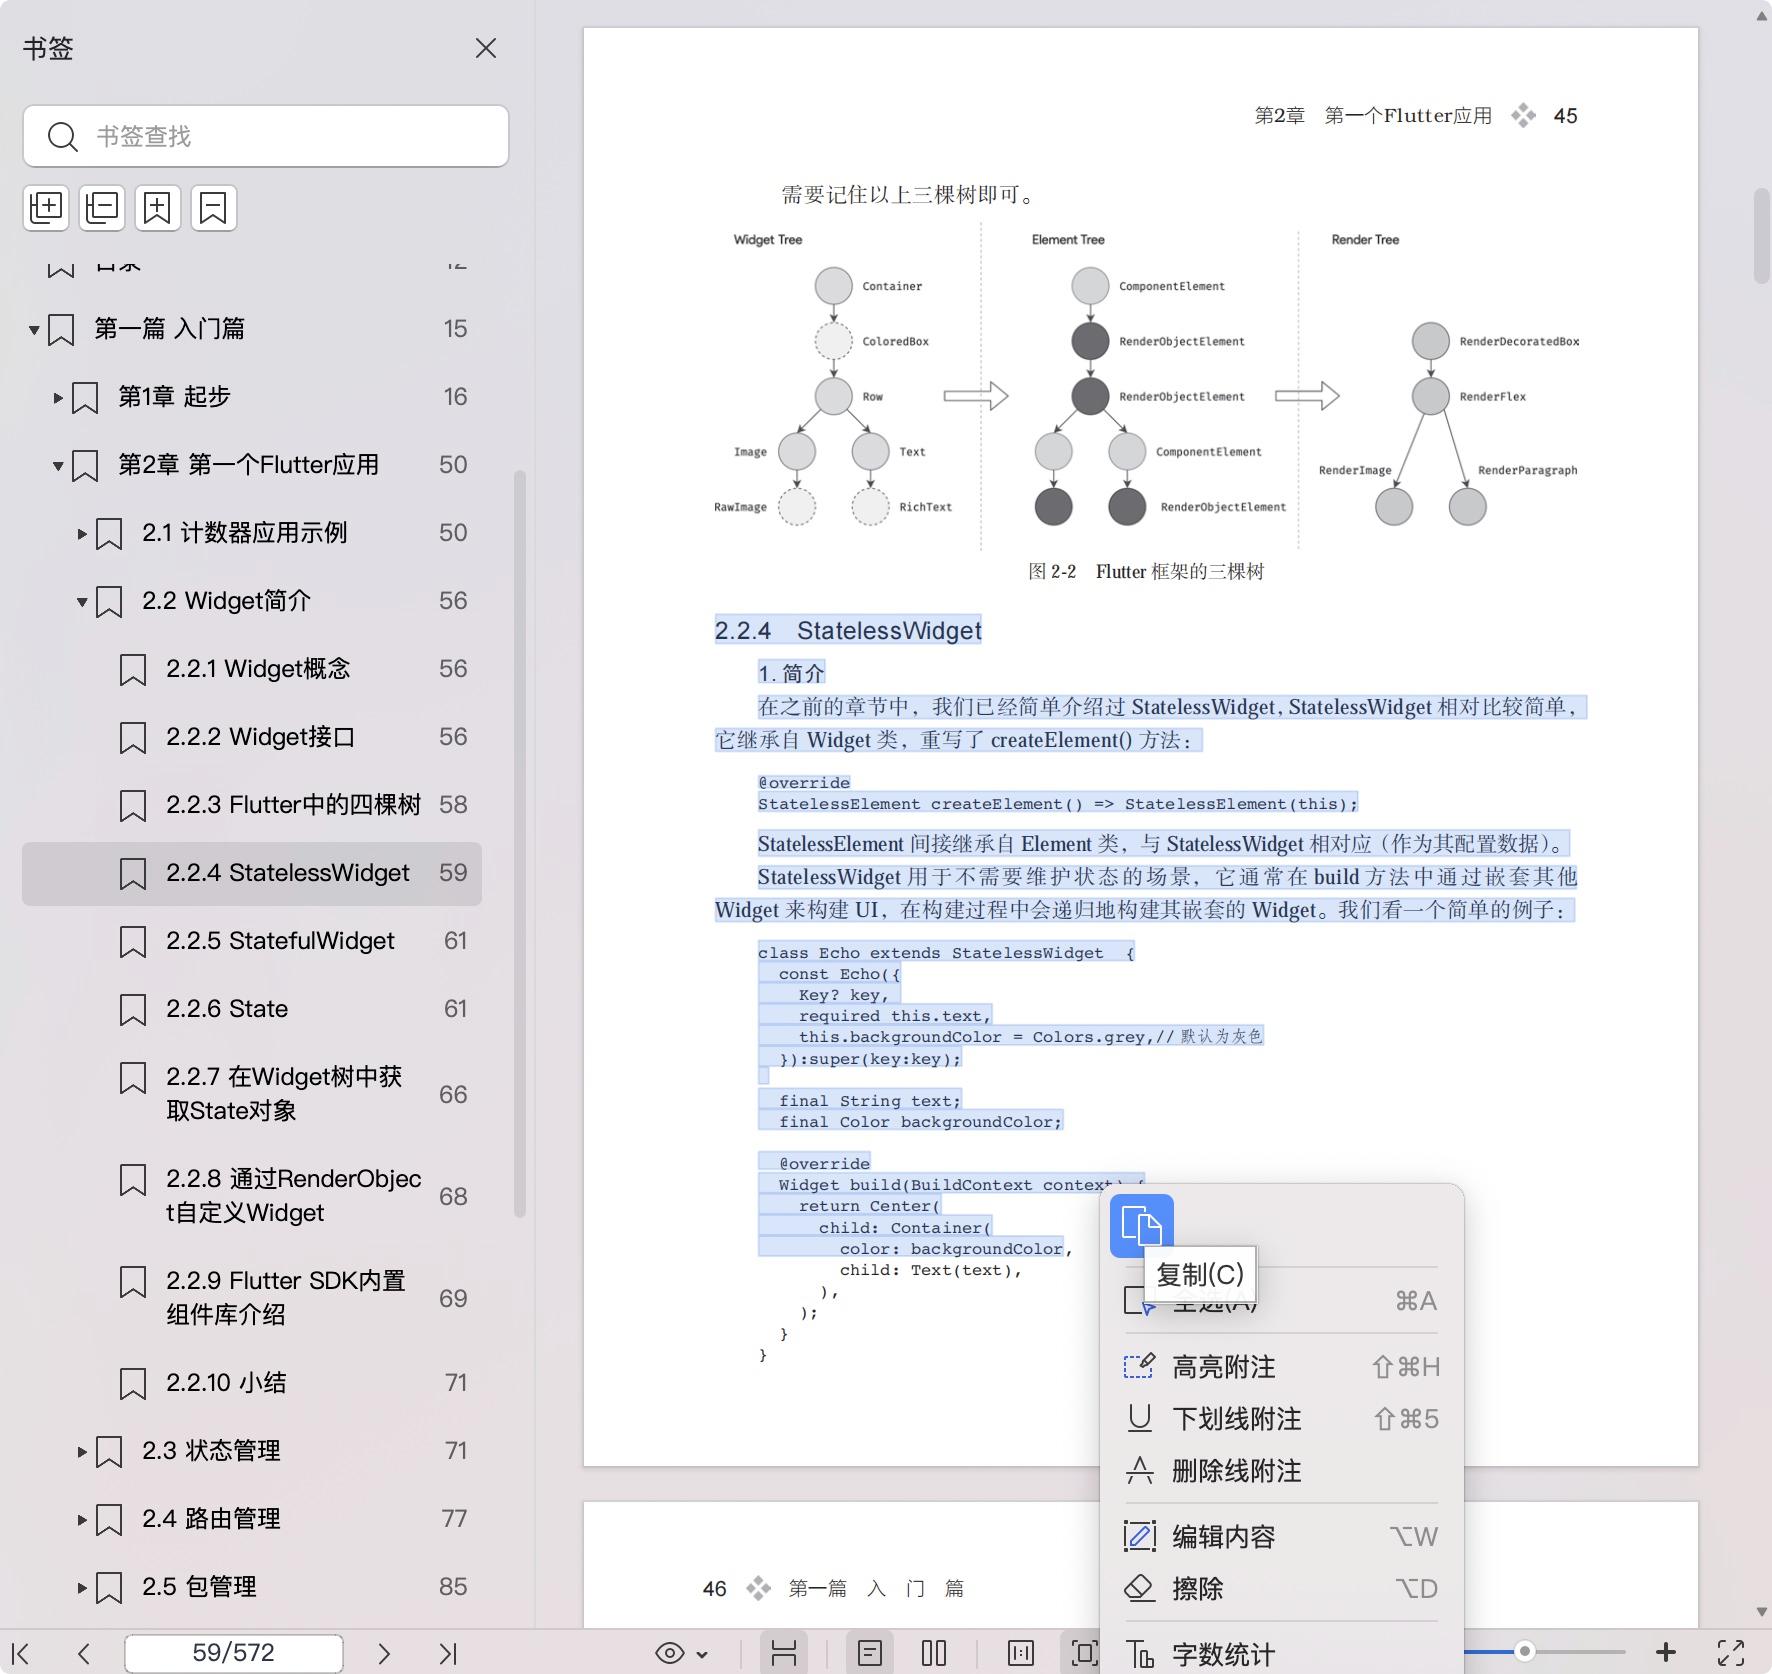This screenshot has height=1674, width=1772.
Task: Open fullscreen mode from bottom toolbar
Action: (1735, 1652)
